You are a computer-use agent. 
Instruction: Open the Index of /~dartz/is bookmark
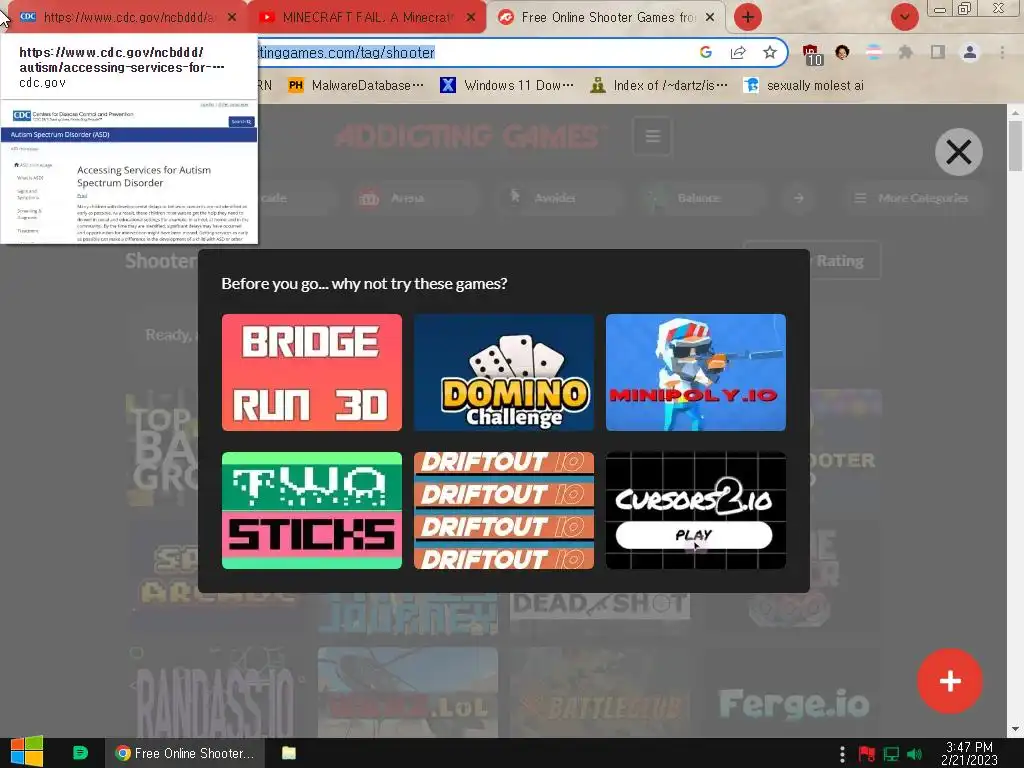click(x=659, y=86)
